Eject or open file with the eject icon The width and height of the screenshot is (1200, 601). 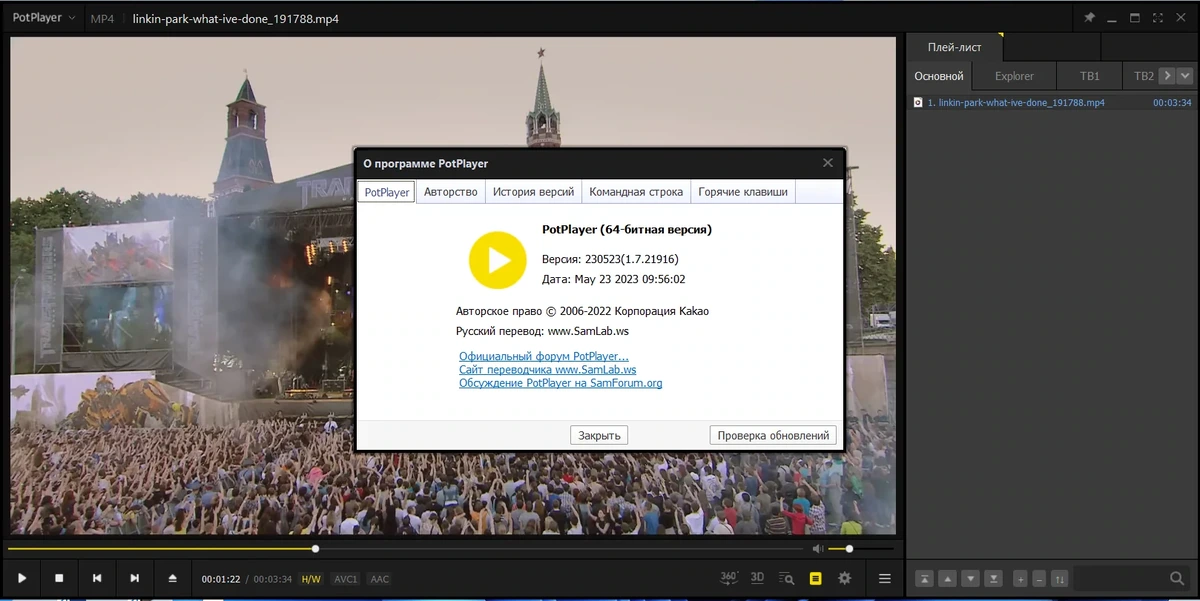pos(172,578)
